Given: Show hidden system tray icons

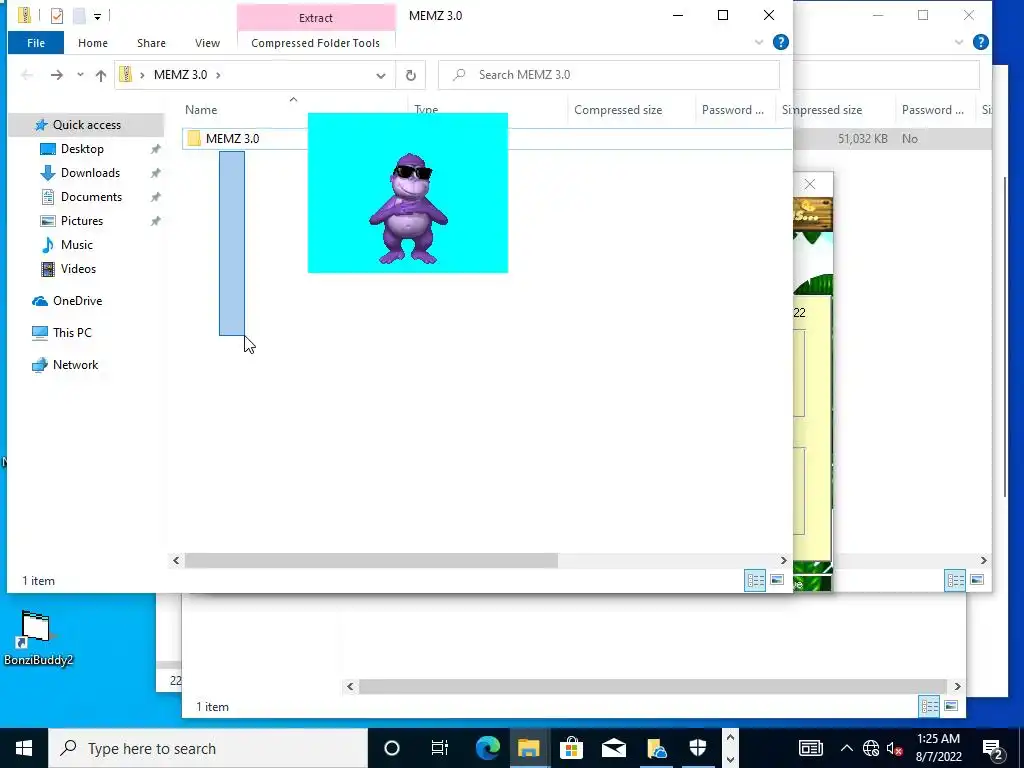Looking at the screenshot, I should click(846, 748).
